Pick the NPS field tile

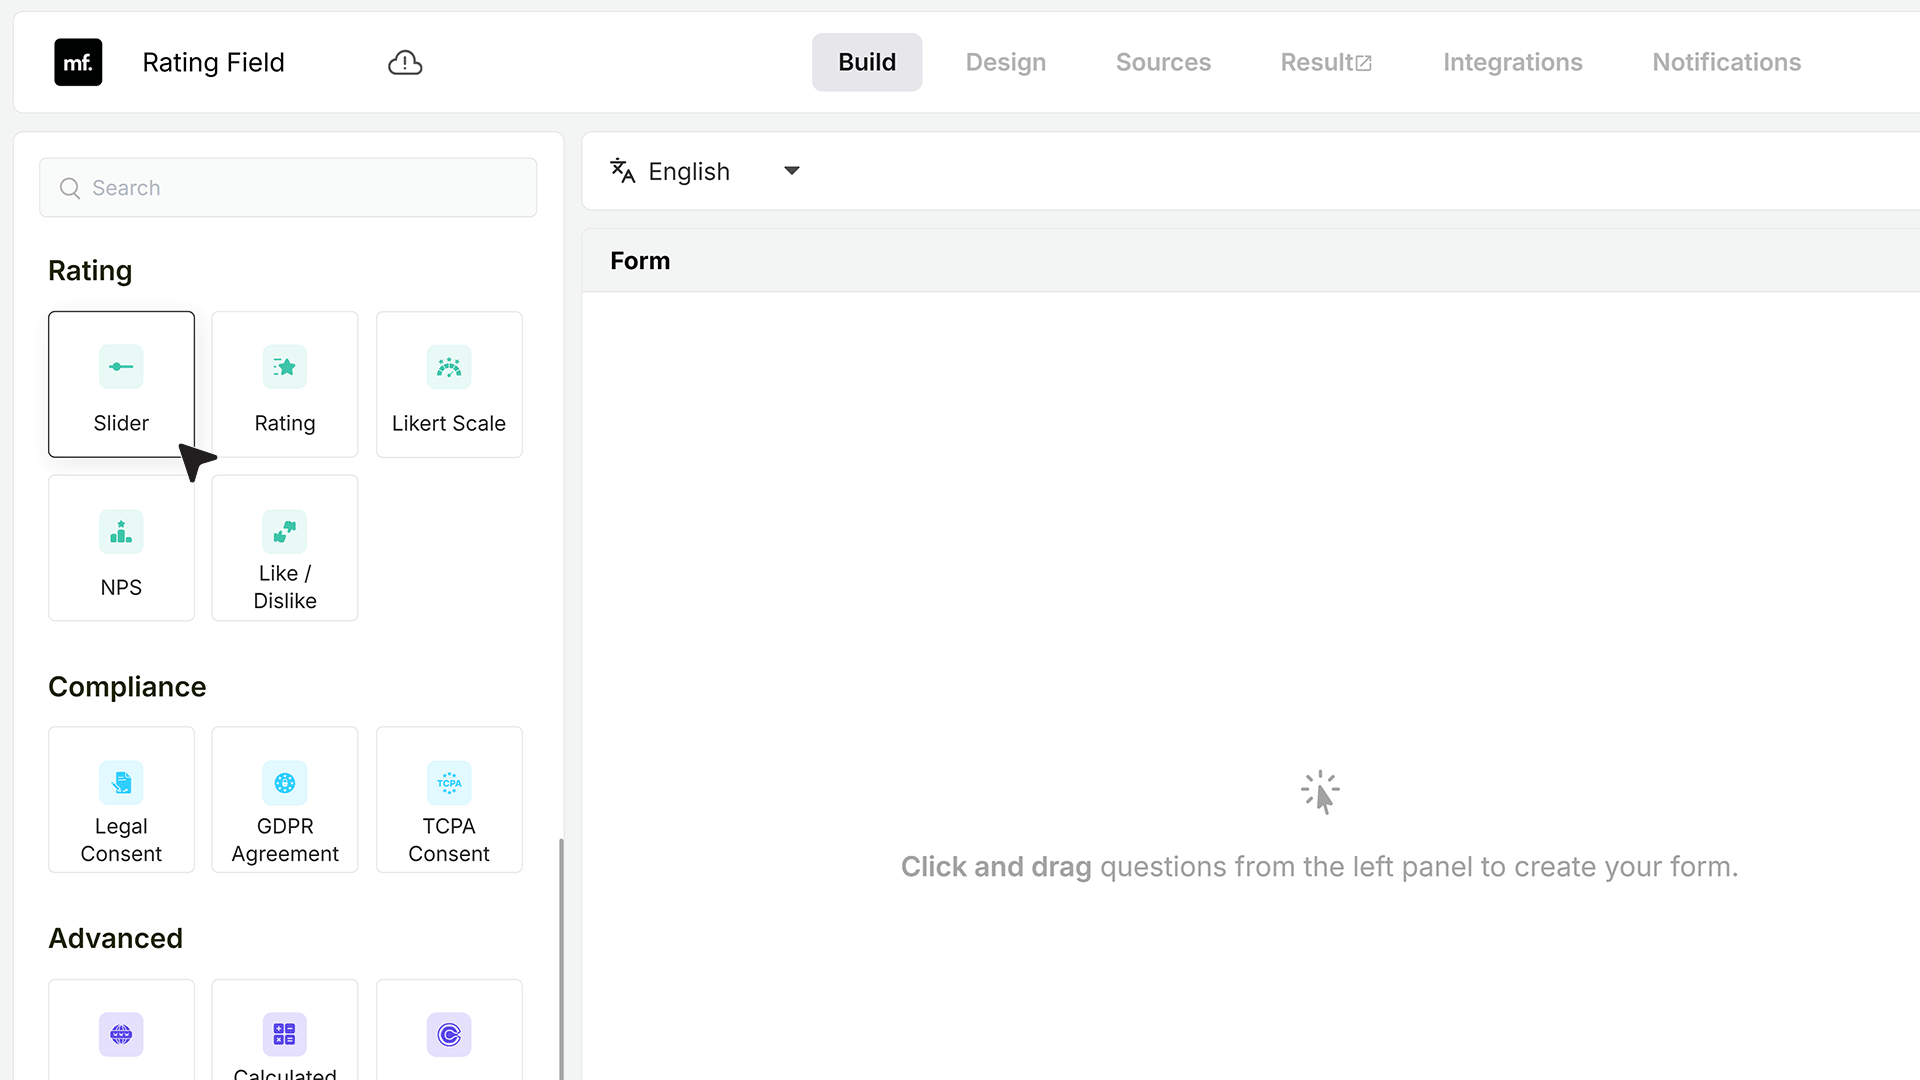click(121, 548)
